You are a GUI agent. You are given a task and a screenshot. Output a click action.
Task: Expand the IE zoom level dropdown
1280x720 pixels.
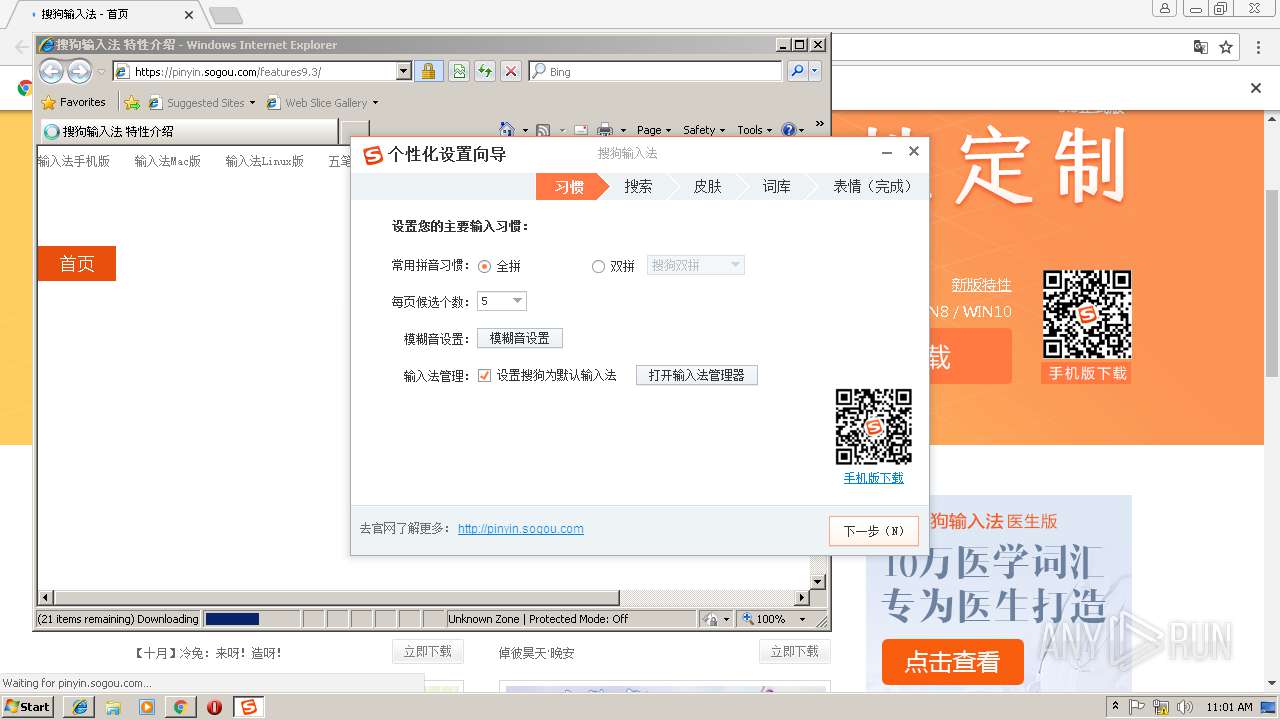tap(801, 619)
